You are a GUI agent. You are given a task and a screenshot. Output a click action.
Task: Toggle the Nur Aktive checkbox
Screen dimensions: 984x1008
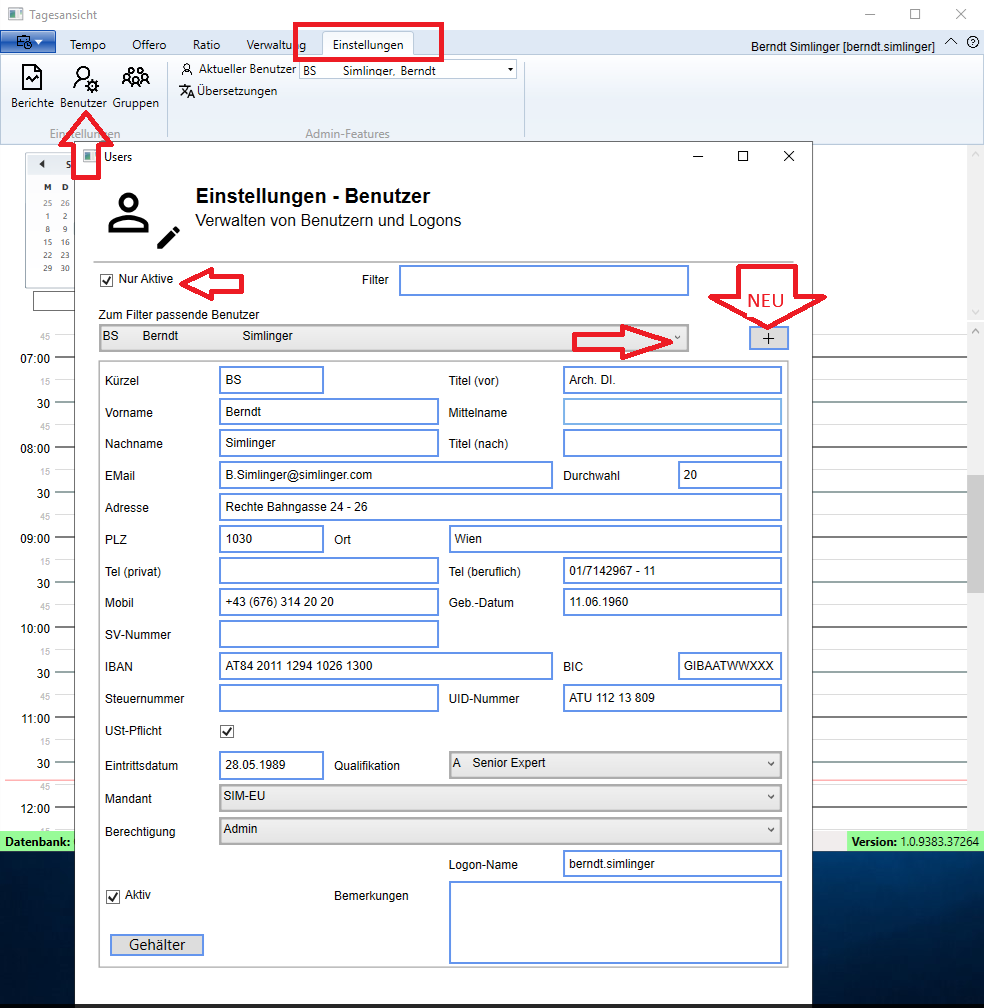[x=107, y=280]
